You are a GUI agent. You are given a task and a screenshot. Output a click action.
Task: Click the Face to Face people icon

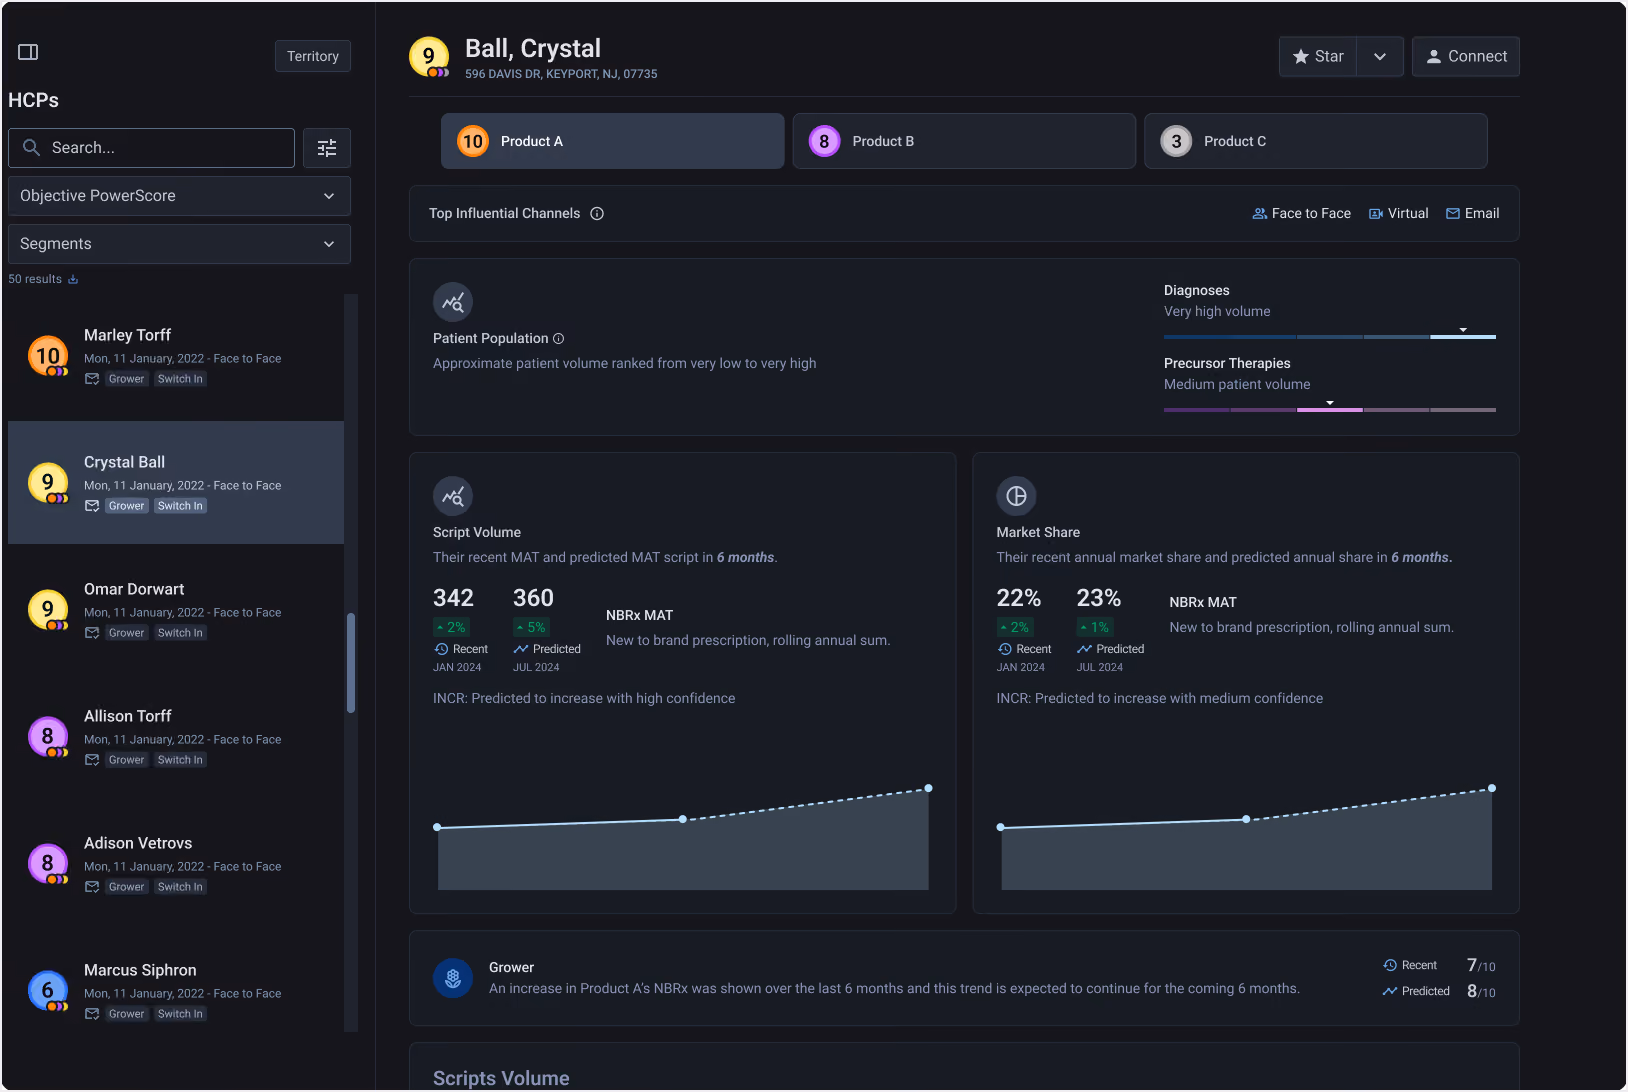point(1260,214)
